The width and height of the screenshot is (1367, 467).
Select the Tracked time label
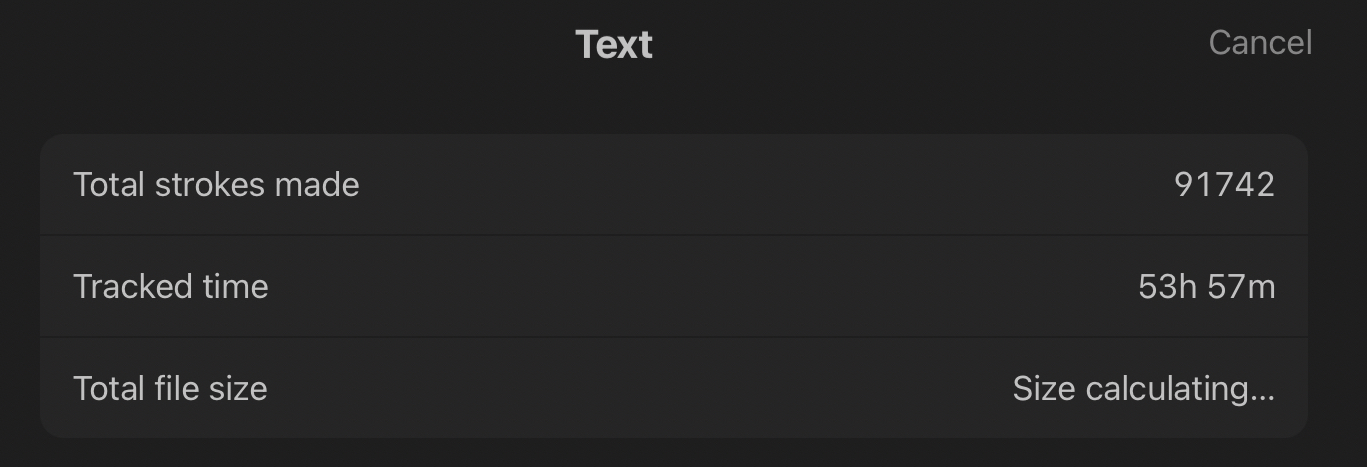[171, 287]
